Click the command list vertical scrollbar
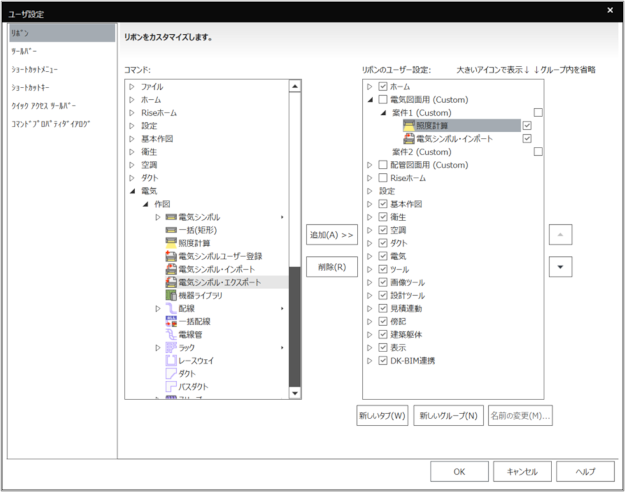The height and width of the screenshot is (492, 625). point(294,330)
